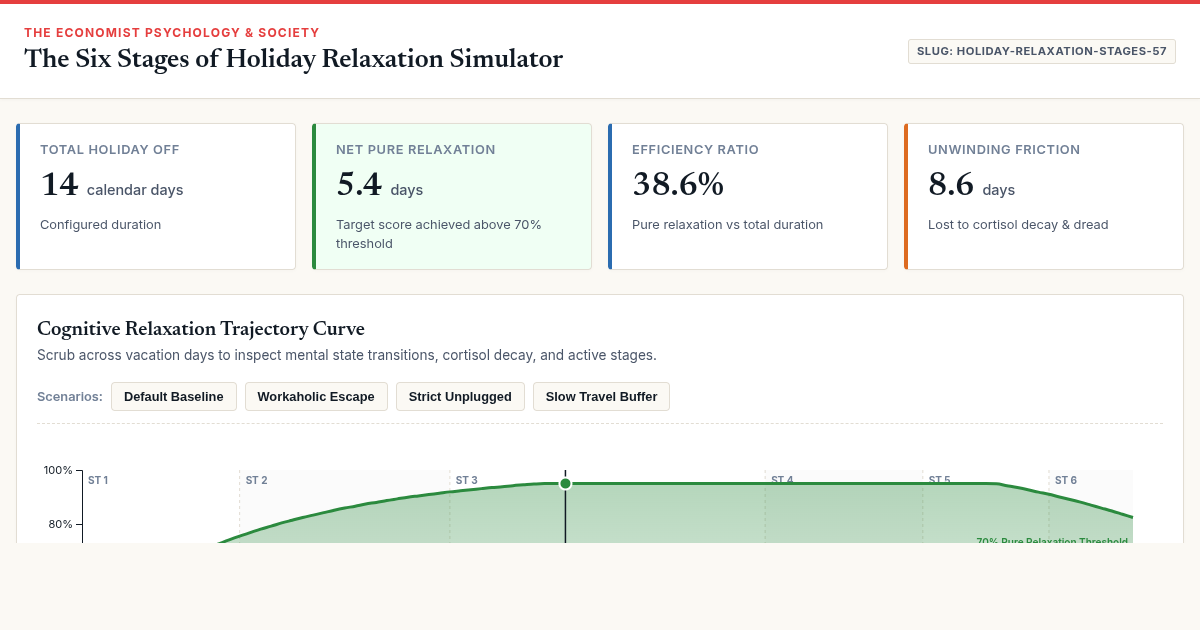Viewport: 1200px width, 630px height.
Task: Click the 8.6 days friction value
Action: pyautogui.click(x=971, y=185)
